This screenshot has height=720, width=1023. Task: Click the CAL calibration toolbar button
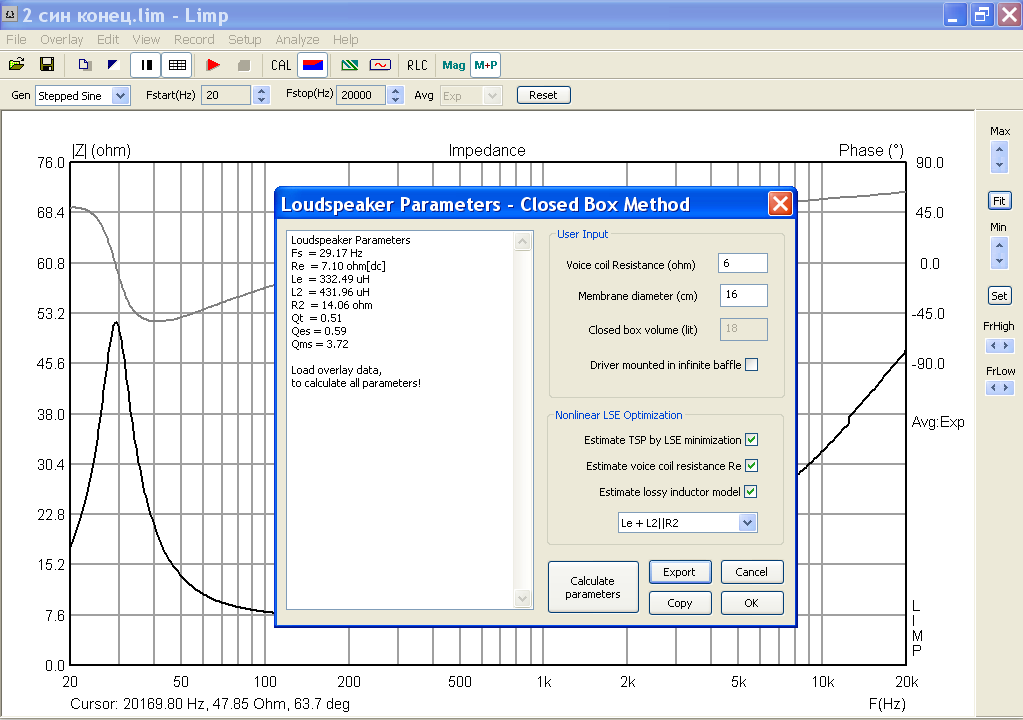pyautogui.click(x=281, y=65)
